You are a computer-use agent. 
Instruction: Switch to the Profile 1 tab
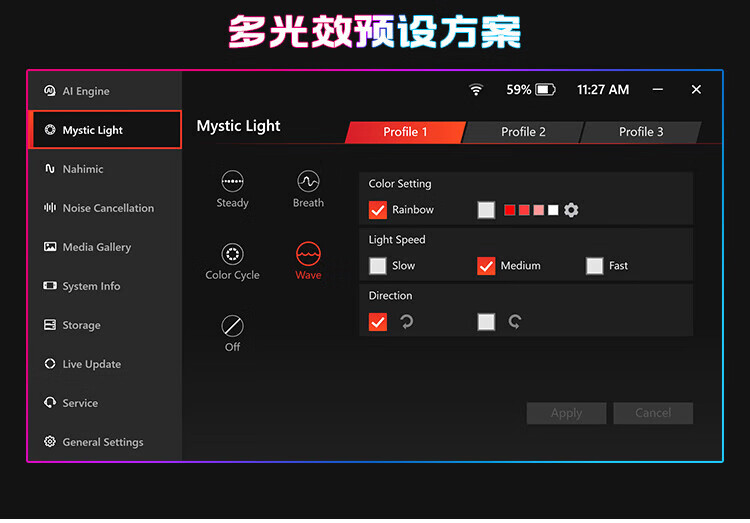(405, 132)
